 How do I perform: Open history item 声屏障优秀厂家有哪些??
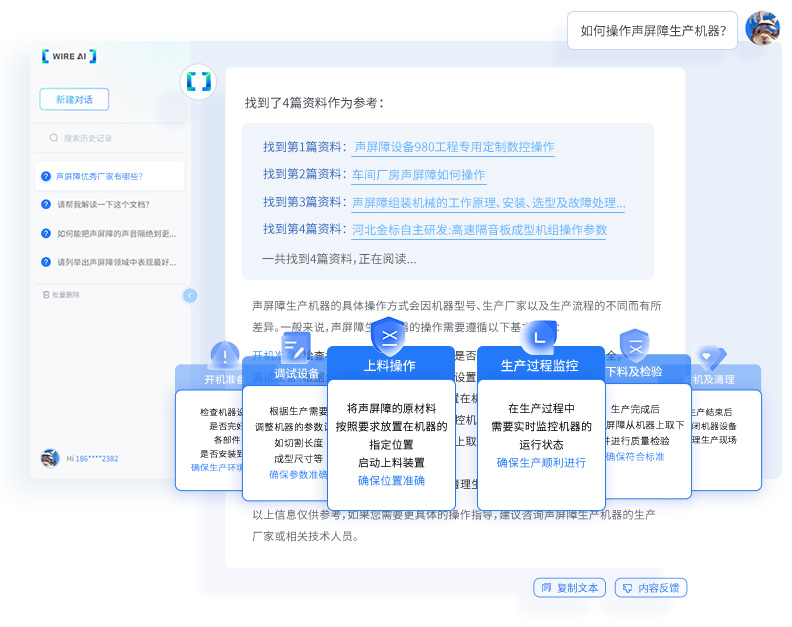99,176
